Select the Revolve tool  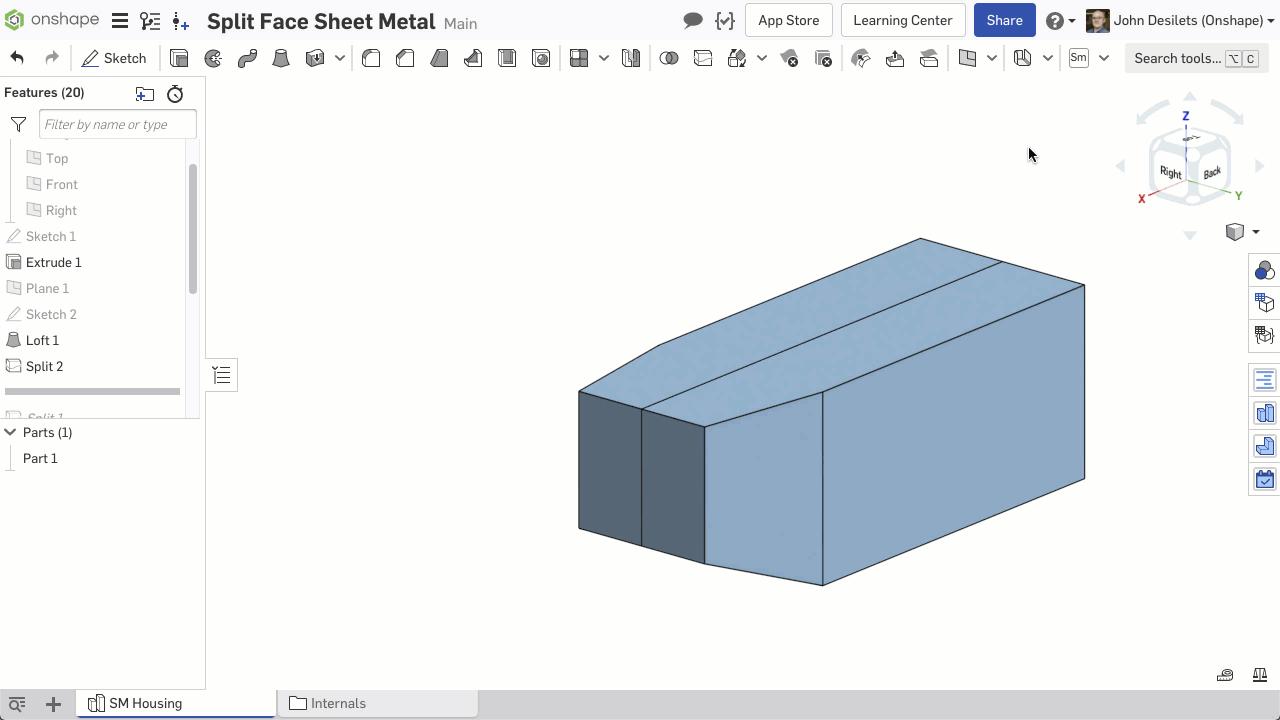213,58
